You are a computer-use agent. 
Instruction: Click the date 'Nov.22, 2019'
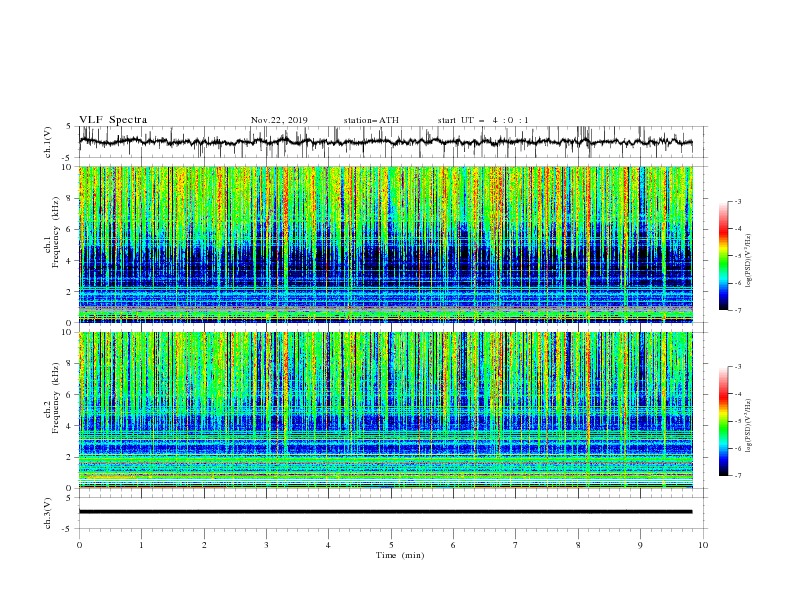click(279, 120)
